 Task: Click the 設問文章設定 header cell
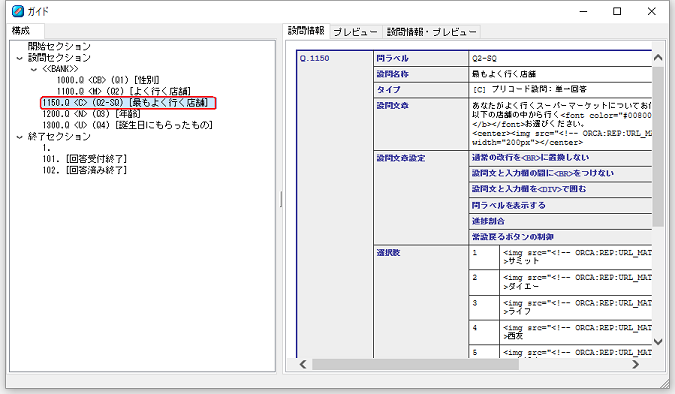tap(421, 198)
